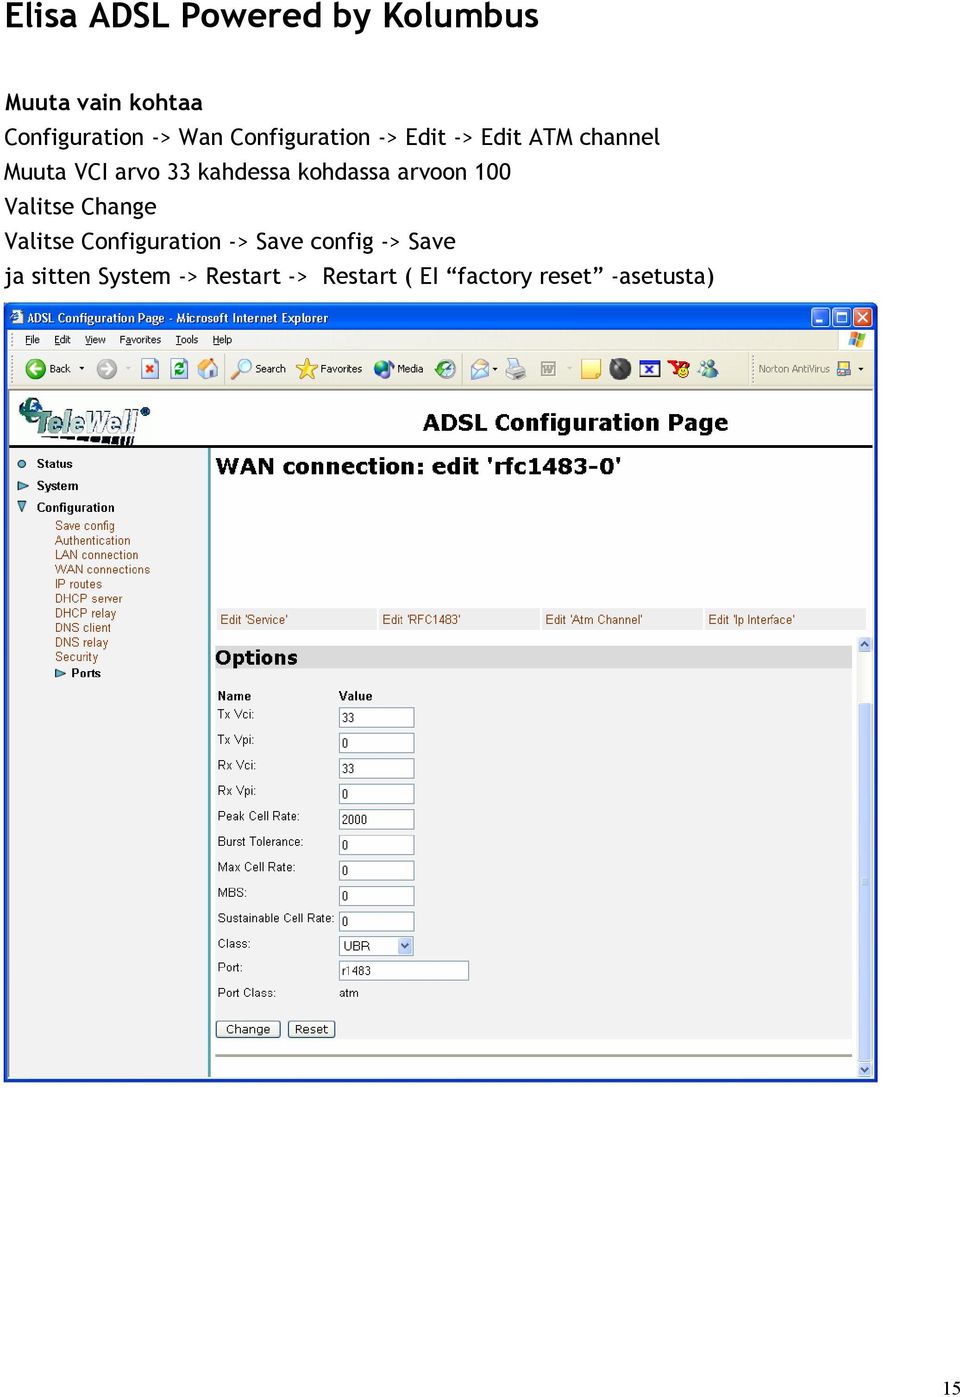Screen dimensions: 960x1397
Task: Expand the Ports sidebar item
Action: pos(60,673)
